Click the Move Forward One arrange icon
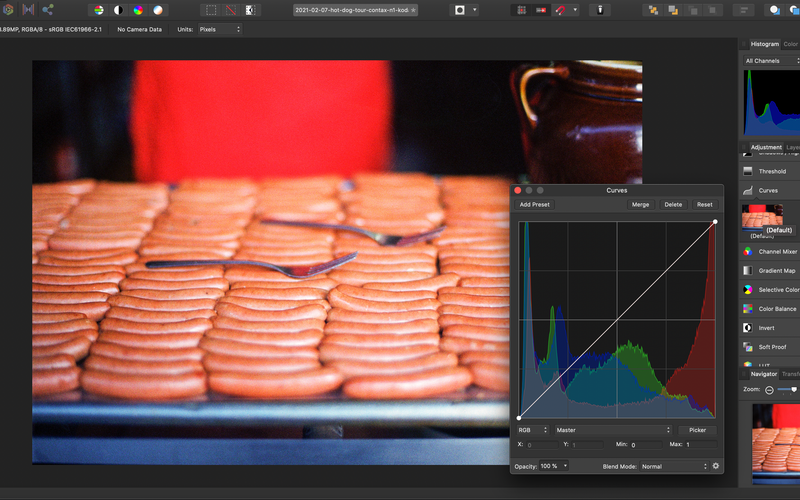Viewport: 800px width, 500px height. [x=693, y=10]
